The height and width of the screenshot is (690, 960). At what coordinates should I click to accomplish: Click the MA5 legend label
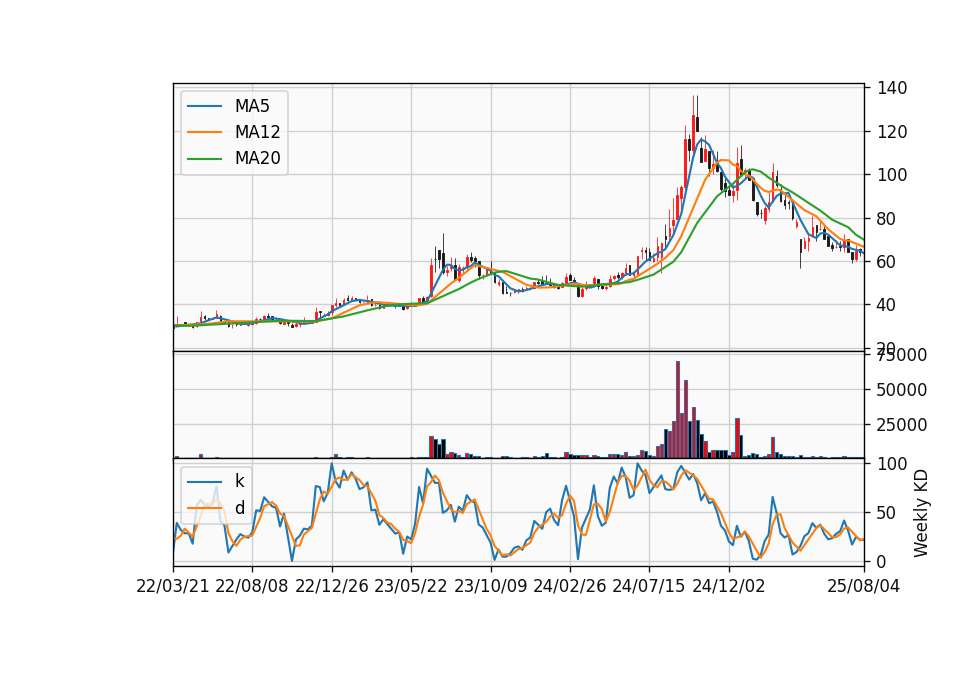pos(252,106)
